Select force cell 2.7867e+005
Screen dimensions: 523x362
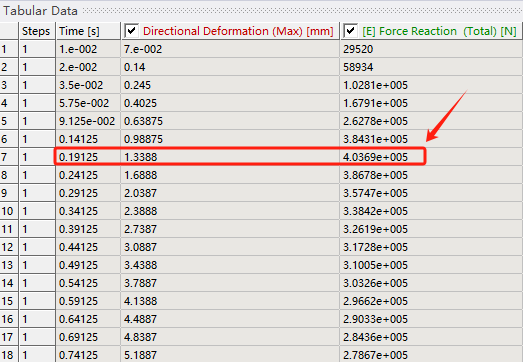[x=432, y=355]
